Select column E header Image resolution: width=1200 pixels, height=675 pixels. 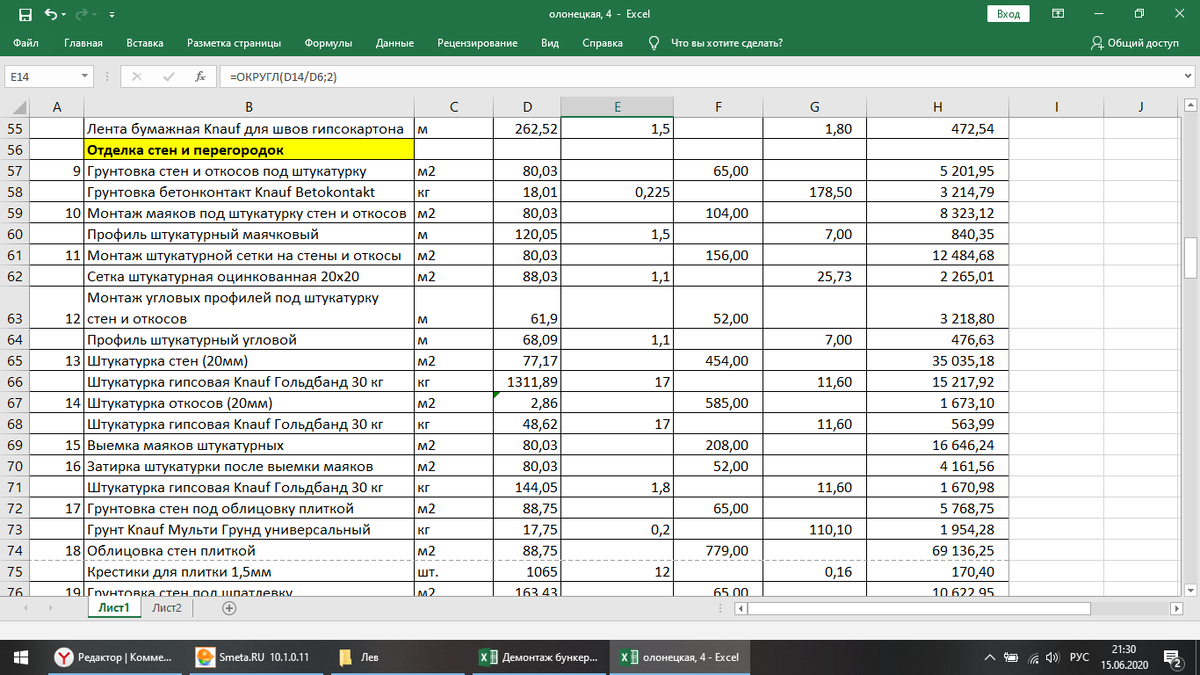pyautogui.click(x=617, y=107)
